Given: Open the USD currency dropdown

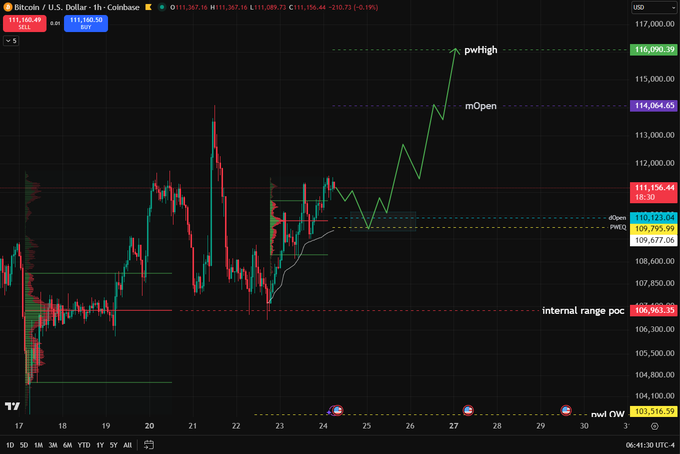Looking at the screenshot, I should point(653,7).
